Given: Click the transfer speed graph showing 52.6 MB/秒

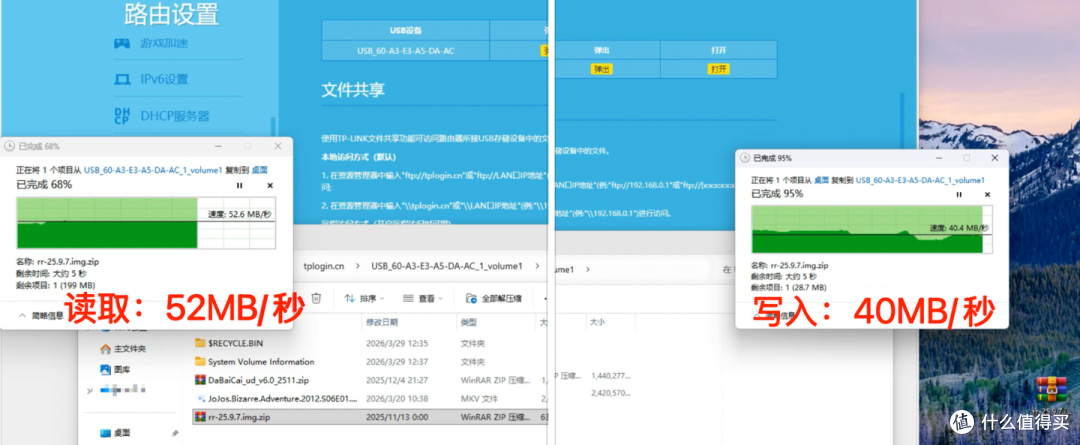Looking at the screenshot, I should tap(146, 223).
